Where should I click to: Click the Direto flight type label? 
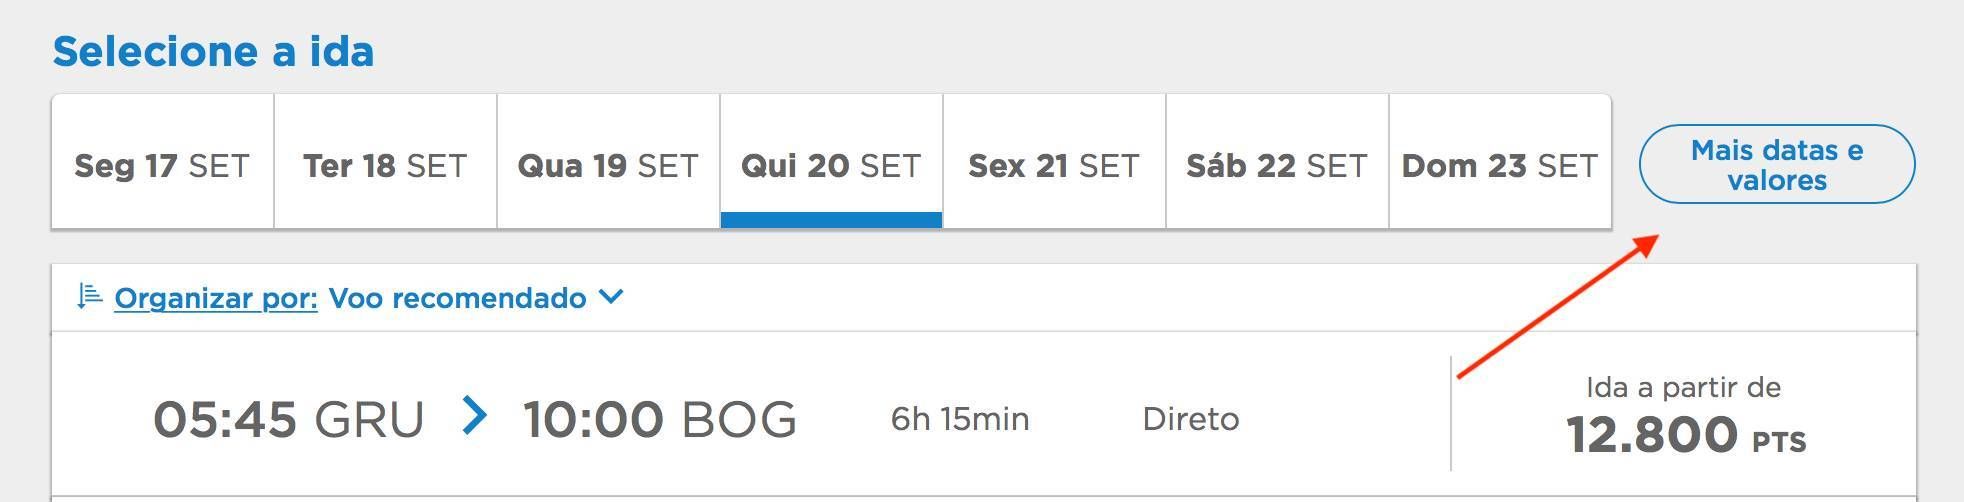[x=1191, y=418]
